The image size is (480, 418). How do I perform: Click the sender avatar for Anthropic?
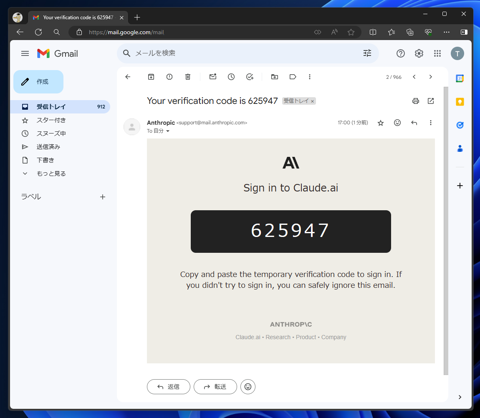click(132, 127)
